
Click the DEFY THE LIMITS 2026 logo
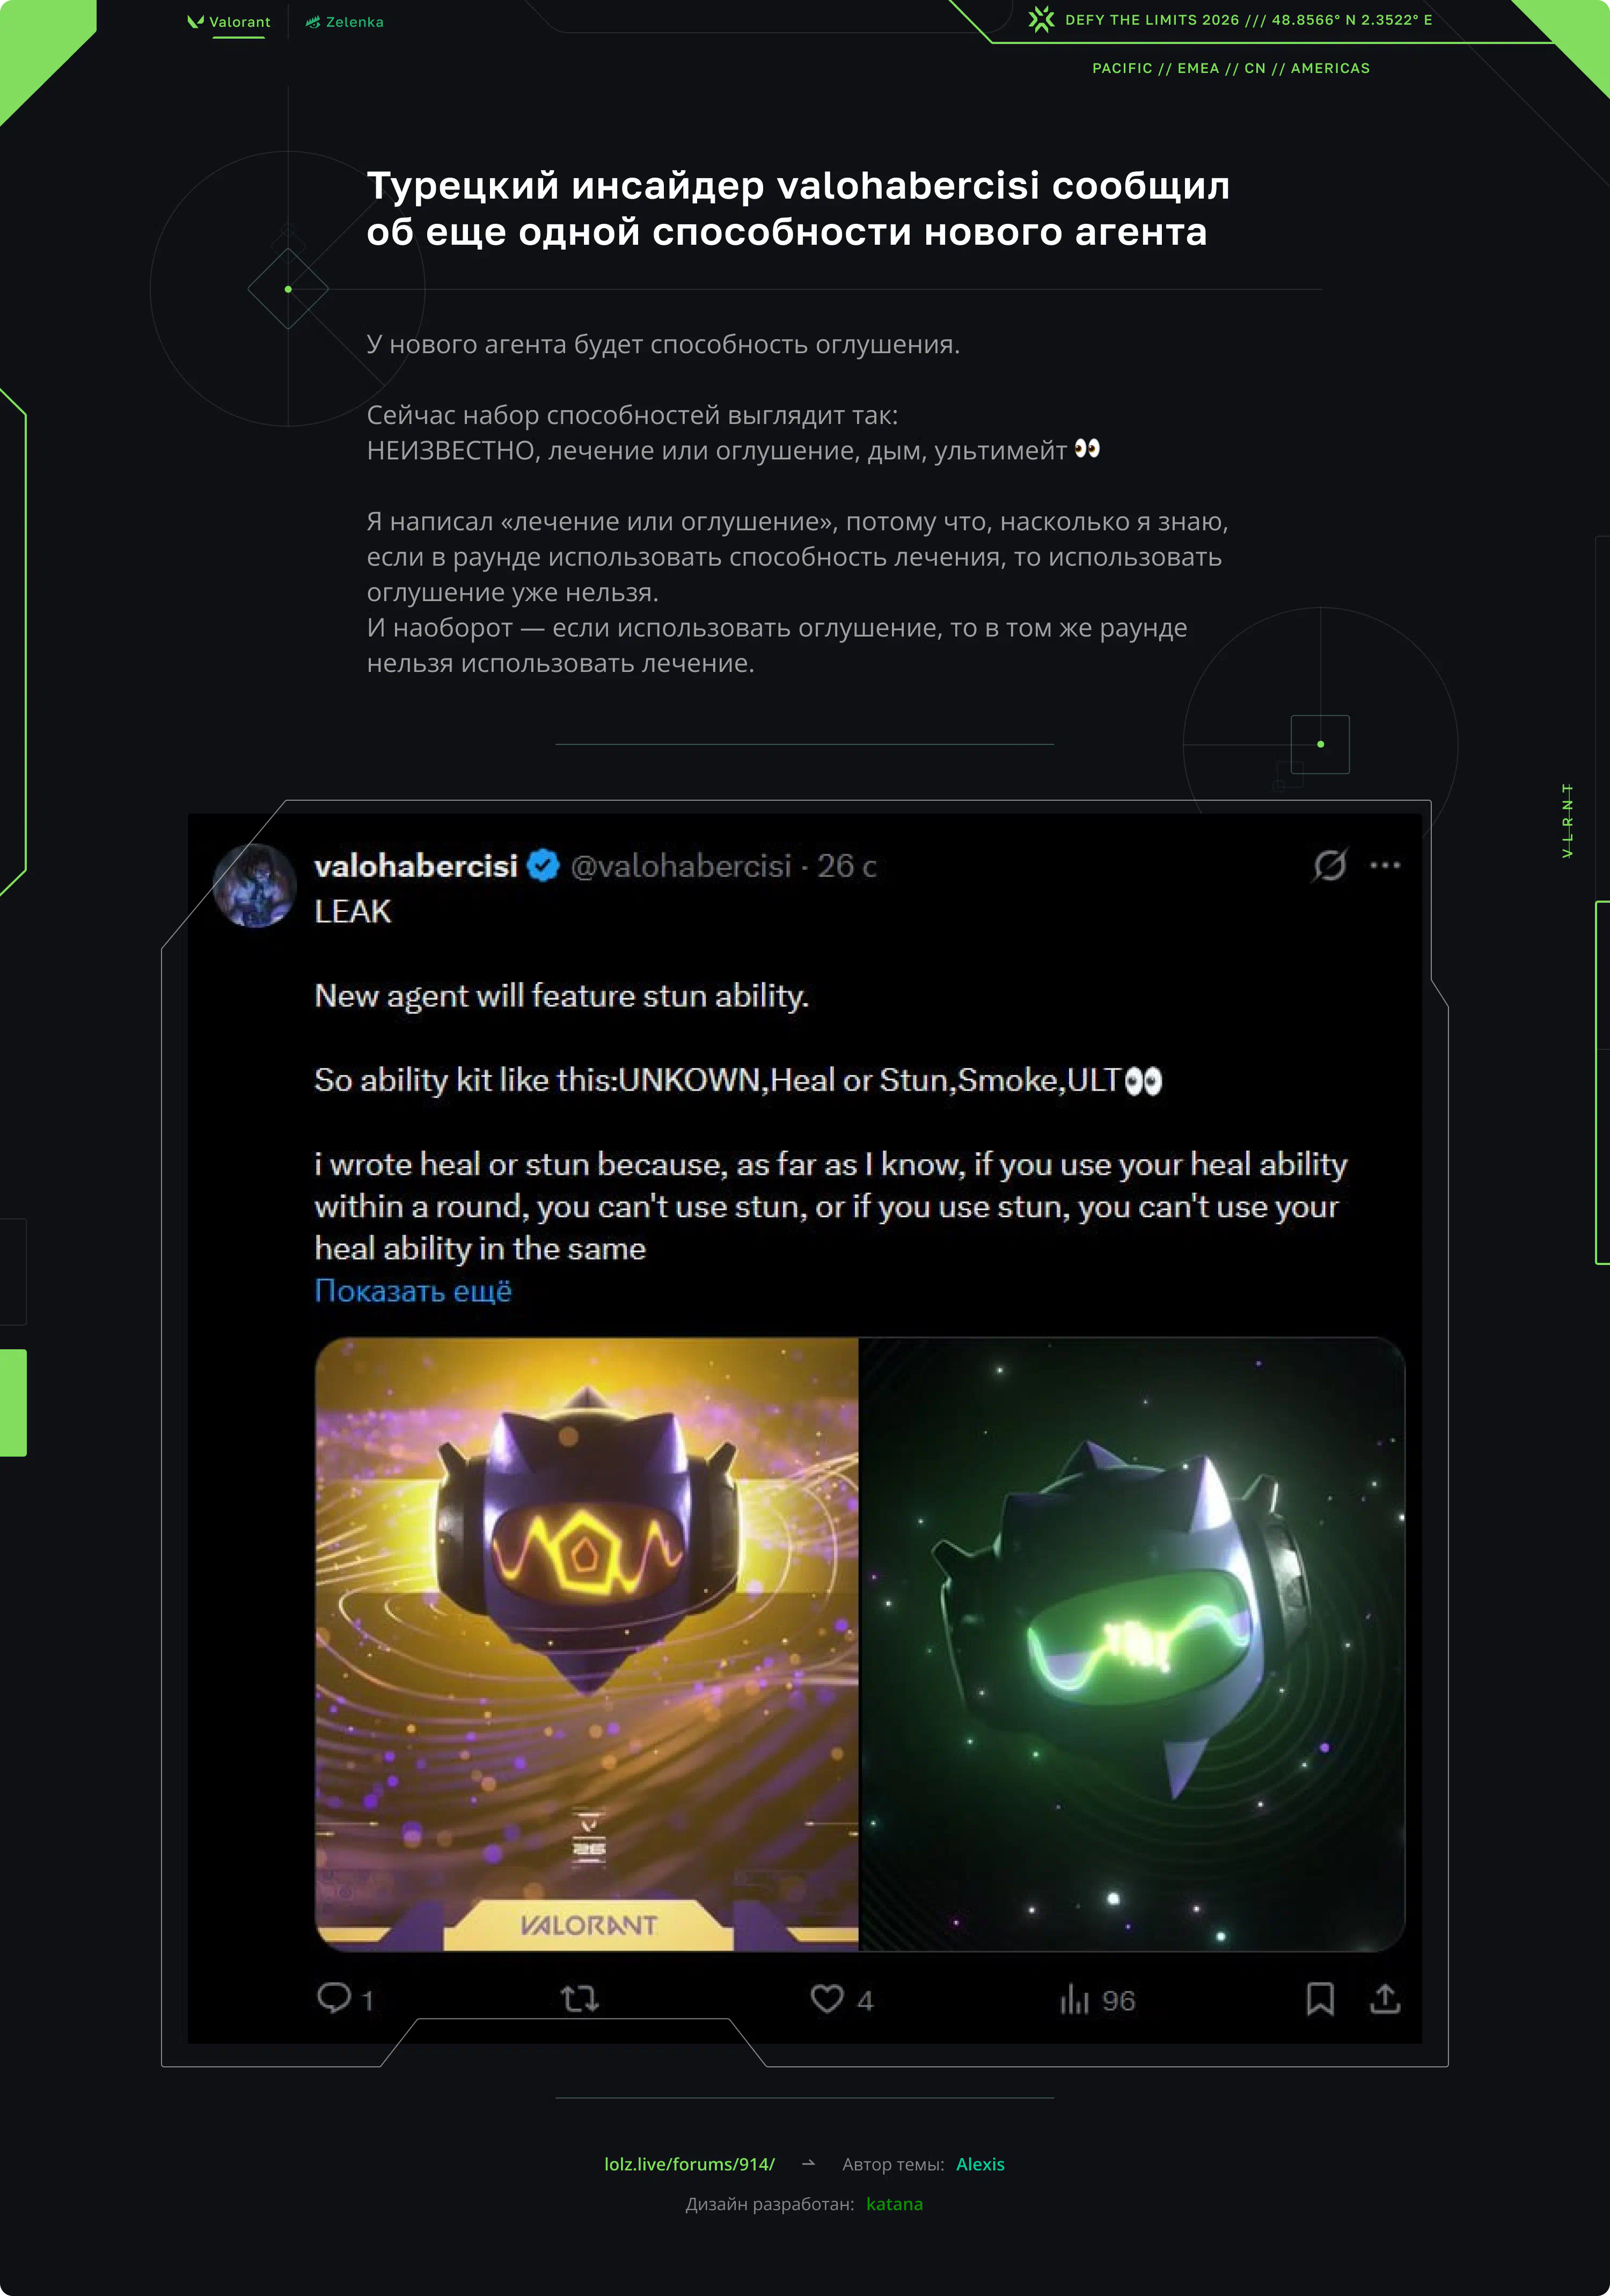1042,20
